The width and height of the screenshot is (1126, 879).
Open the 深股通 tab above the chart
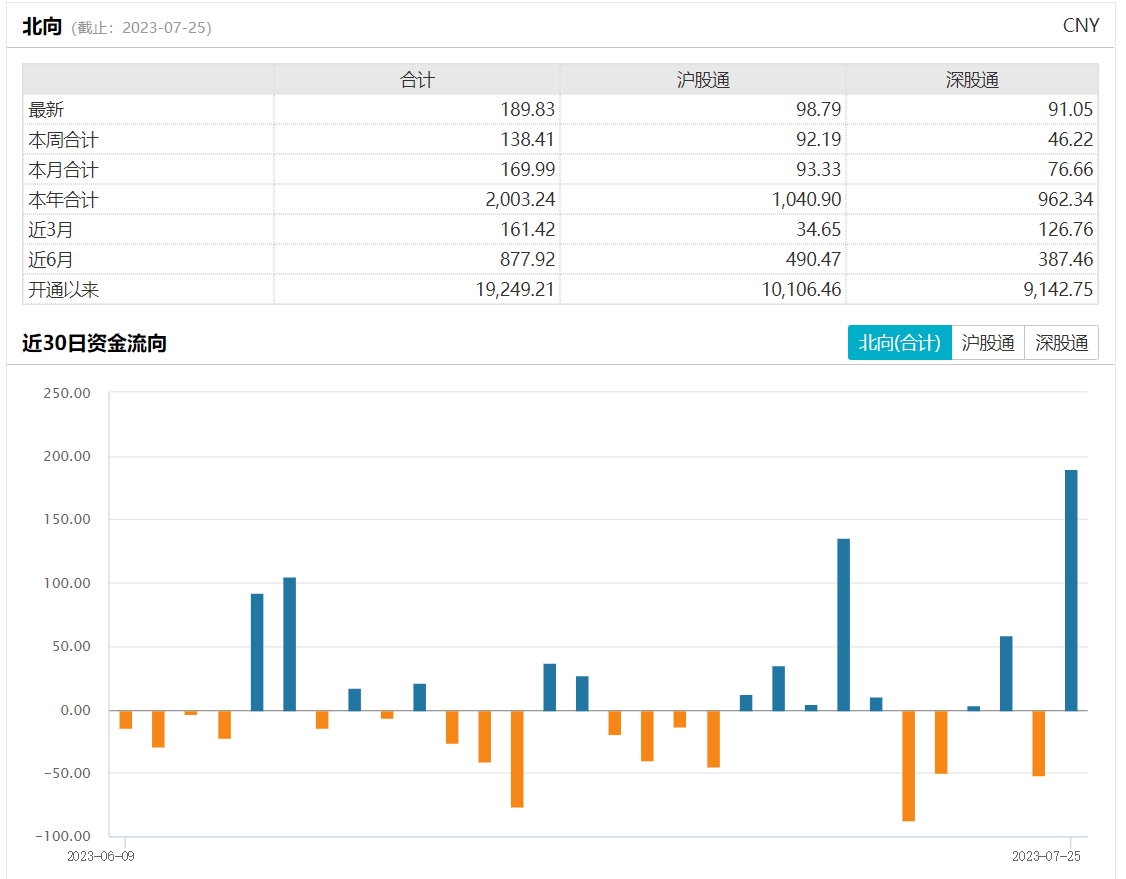(1061, 343)
